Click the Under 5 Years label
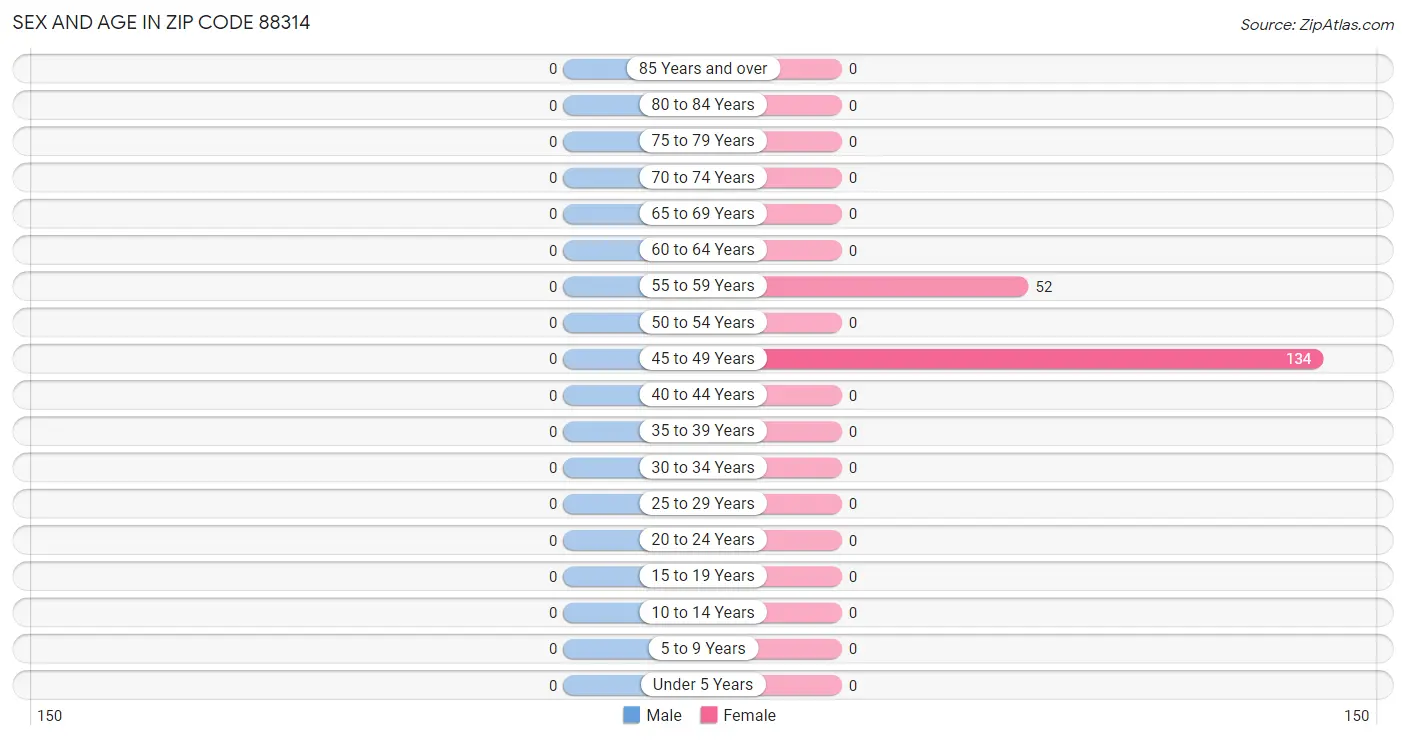 point(703,685)
